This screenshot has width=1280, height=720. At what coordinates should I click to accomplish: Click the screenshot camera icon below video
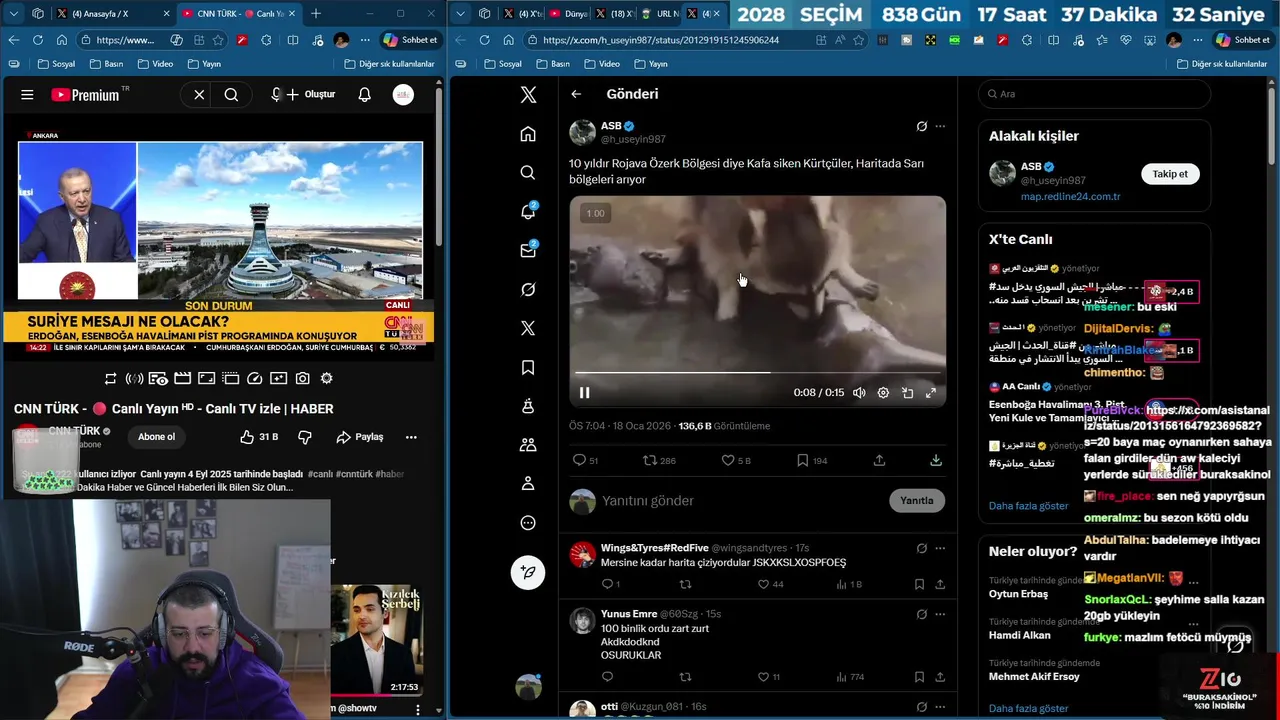302,379
